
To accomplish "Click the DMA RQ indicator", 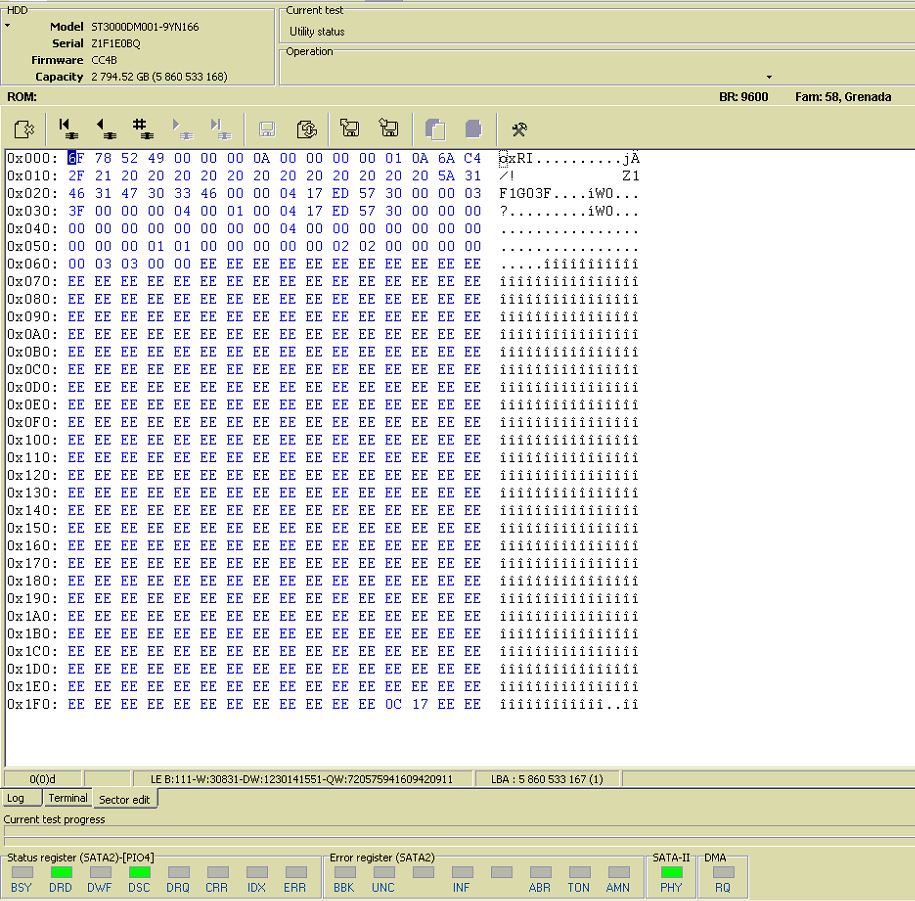I will tap(723, 872).
